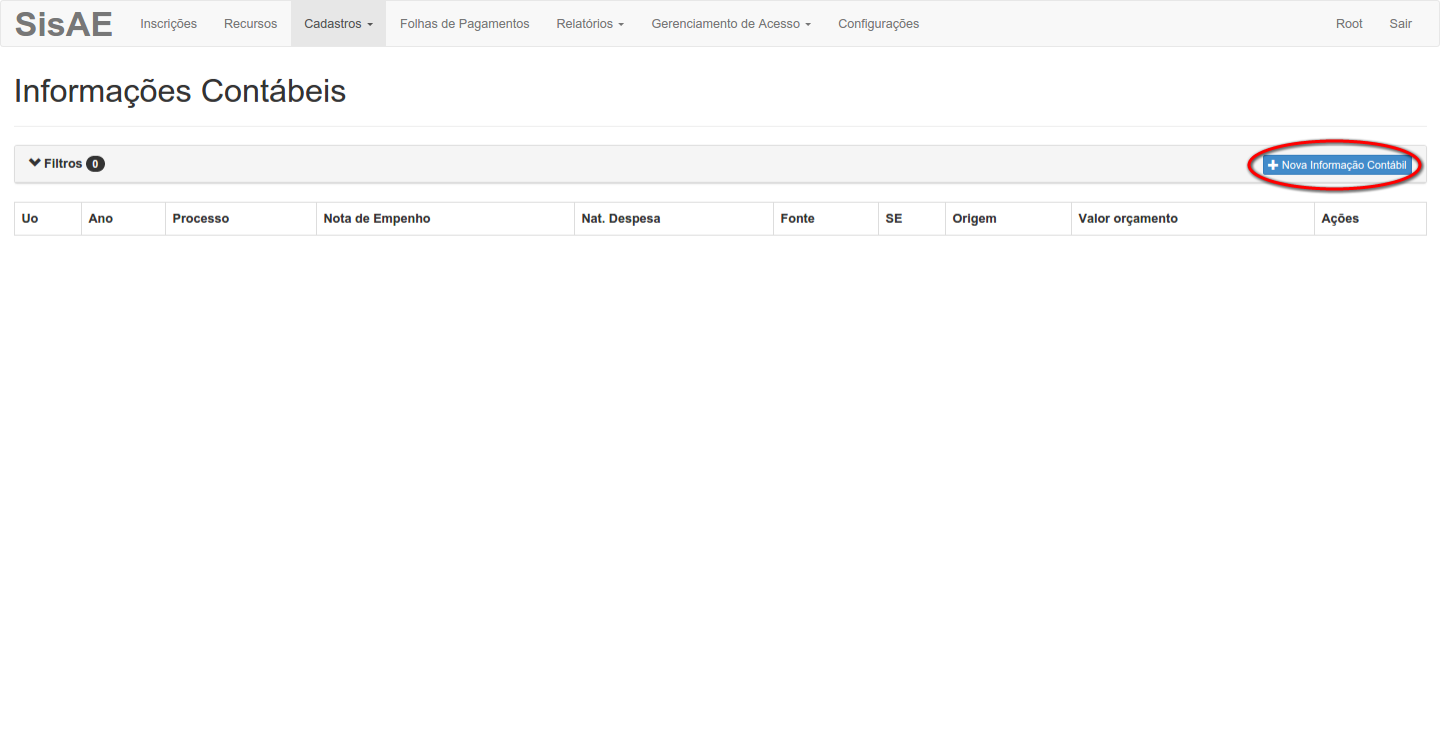The image size is (1440, 742).
Task: Expand the Relatórios dropdown menu
Action: 590,24
